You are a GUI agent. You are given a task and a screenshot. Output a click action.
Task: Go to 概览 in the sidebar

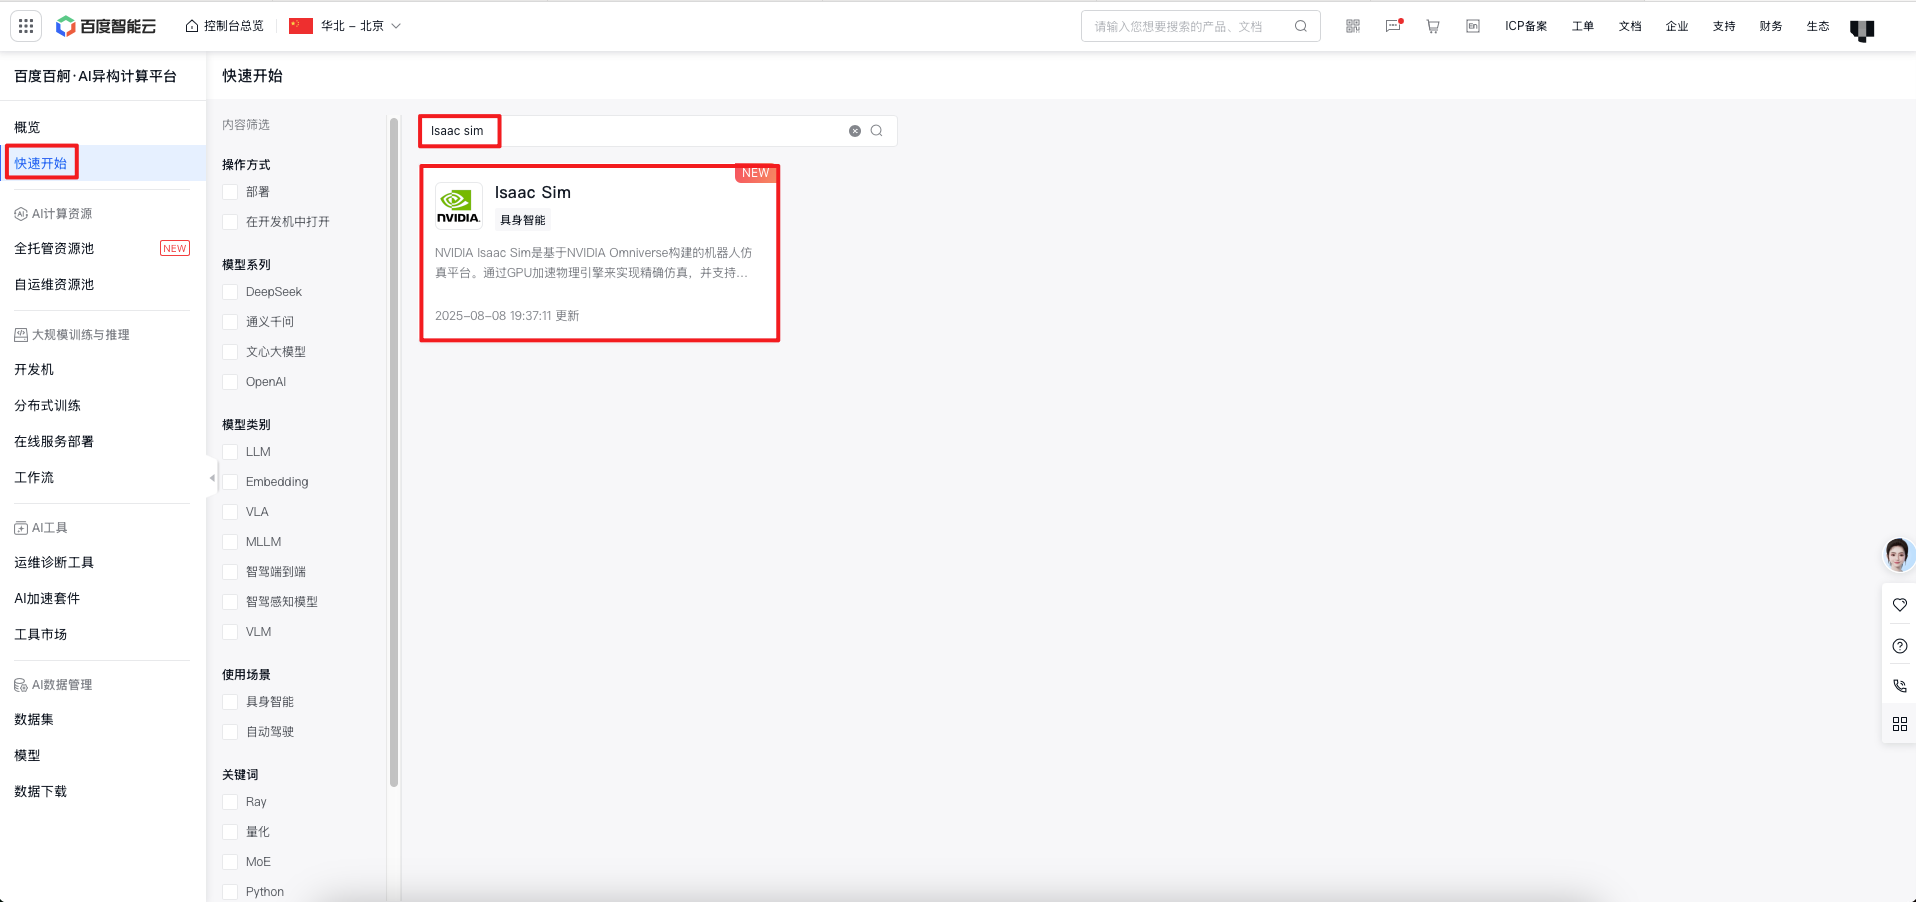(27, 127)
